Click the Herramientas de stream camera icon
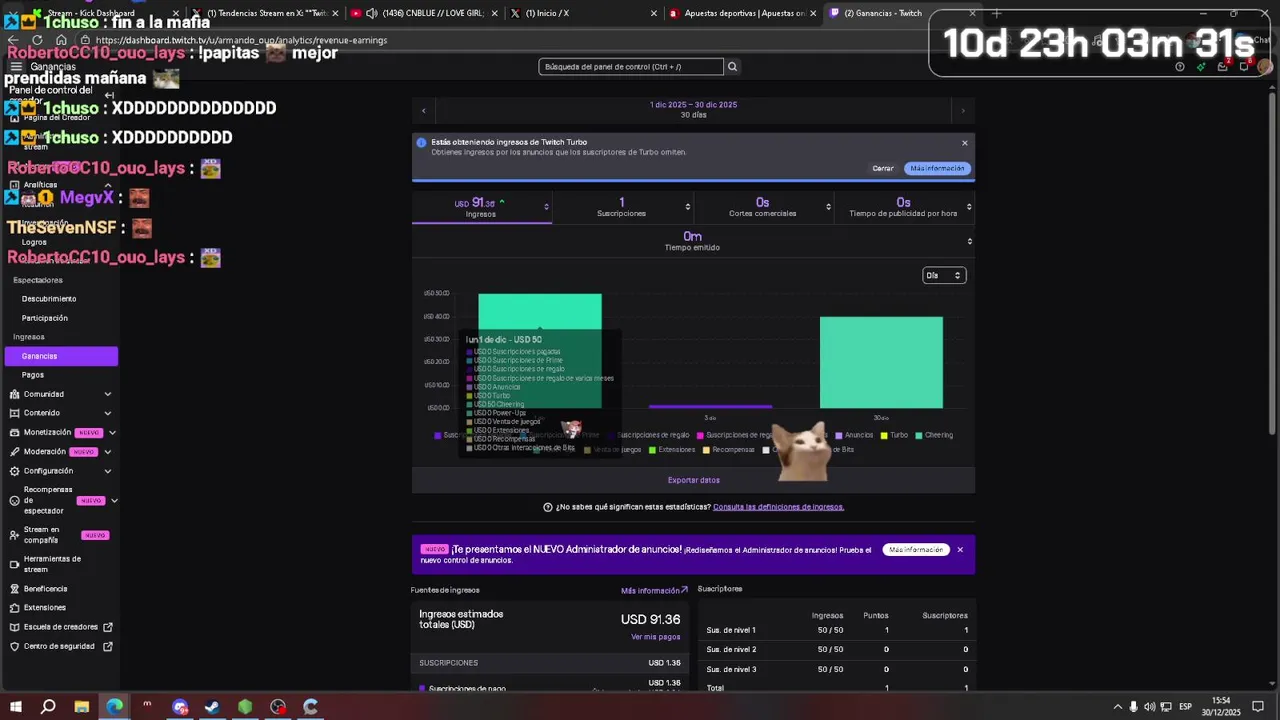Image resolution: width=1280 pixels, height=720 pixels. (x=15, y=564)
